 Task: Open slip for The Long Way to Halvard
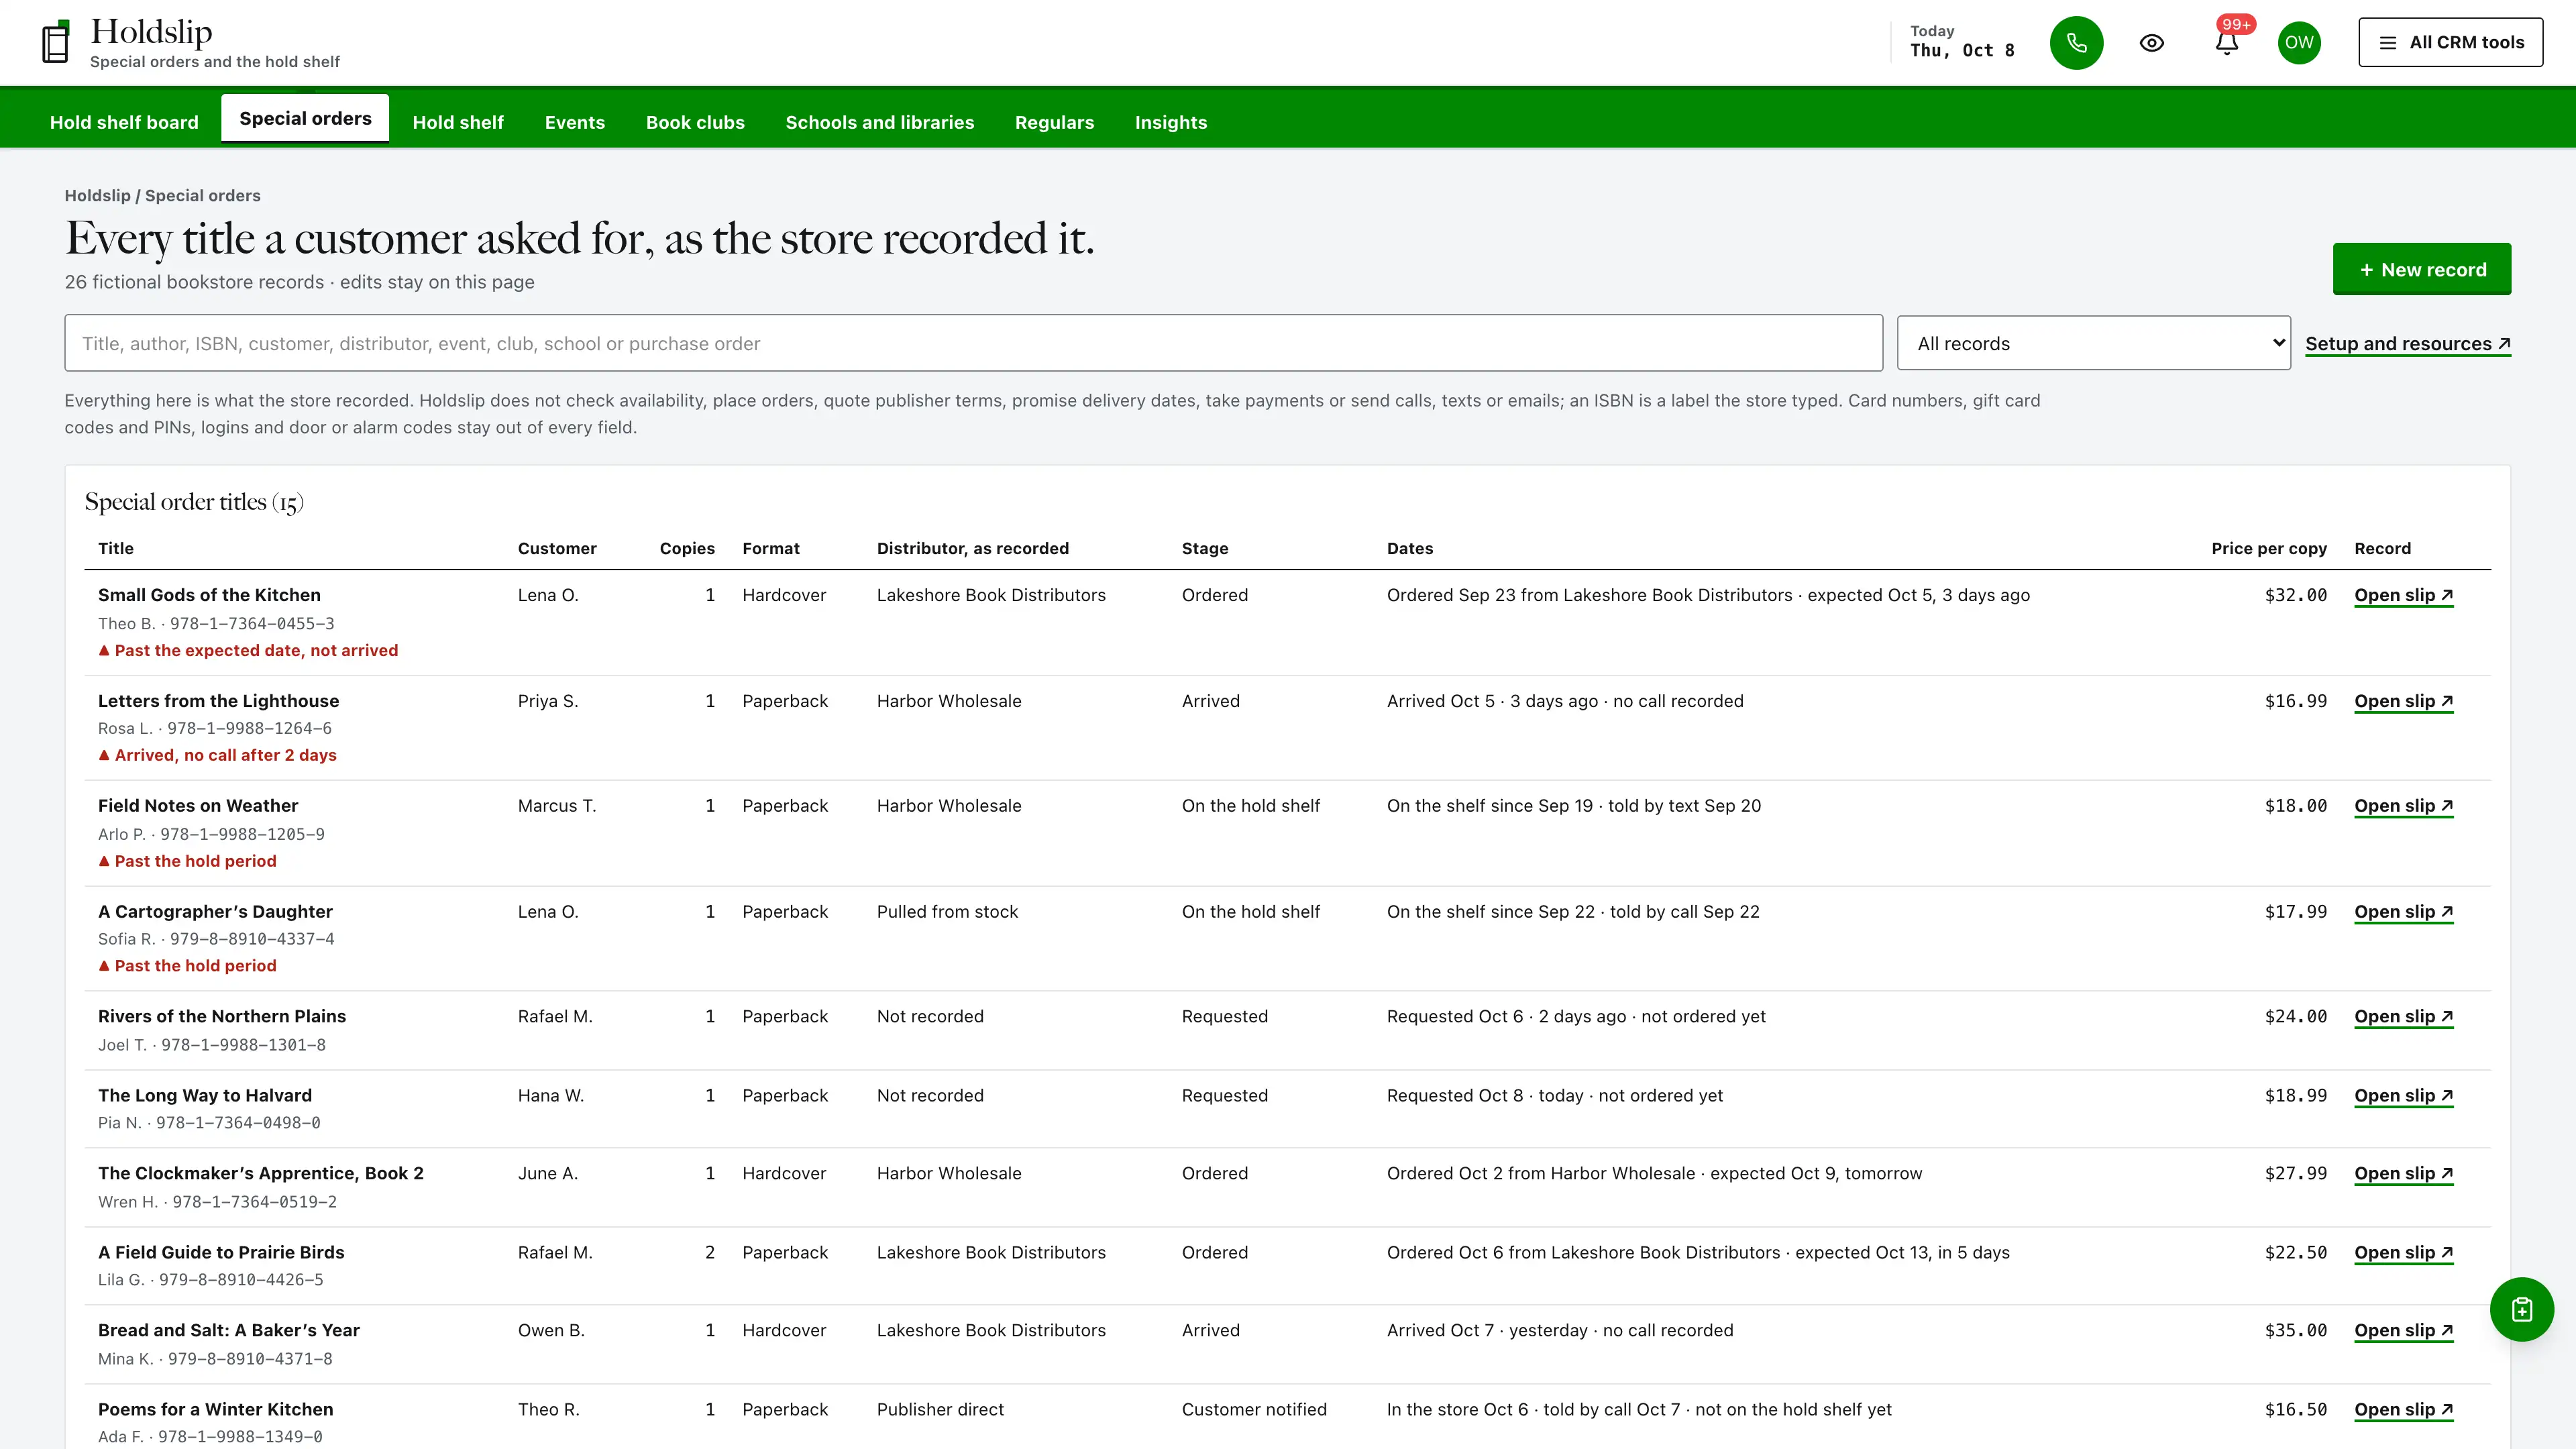(x=2403, y=1096)
